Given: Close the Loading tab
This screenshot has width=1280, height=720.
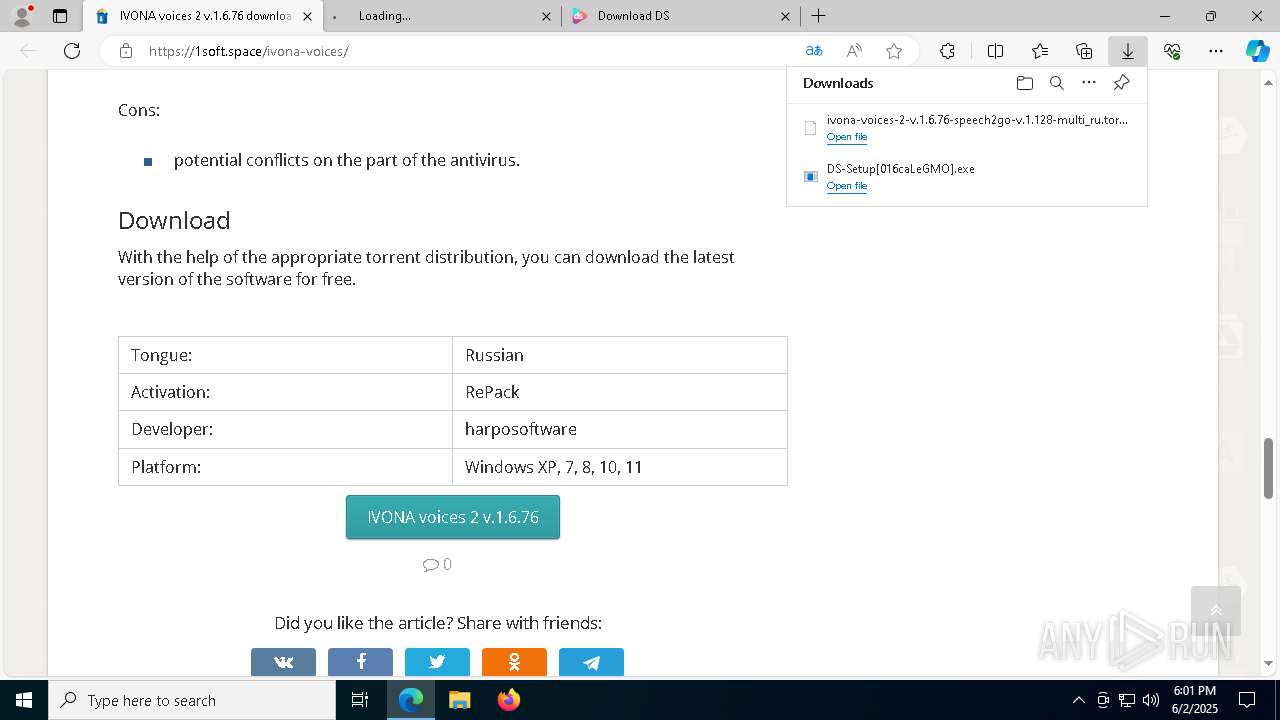Looking at the screenshot, I should tap(546, 16).
